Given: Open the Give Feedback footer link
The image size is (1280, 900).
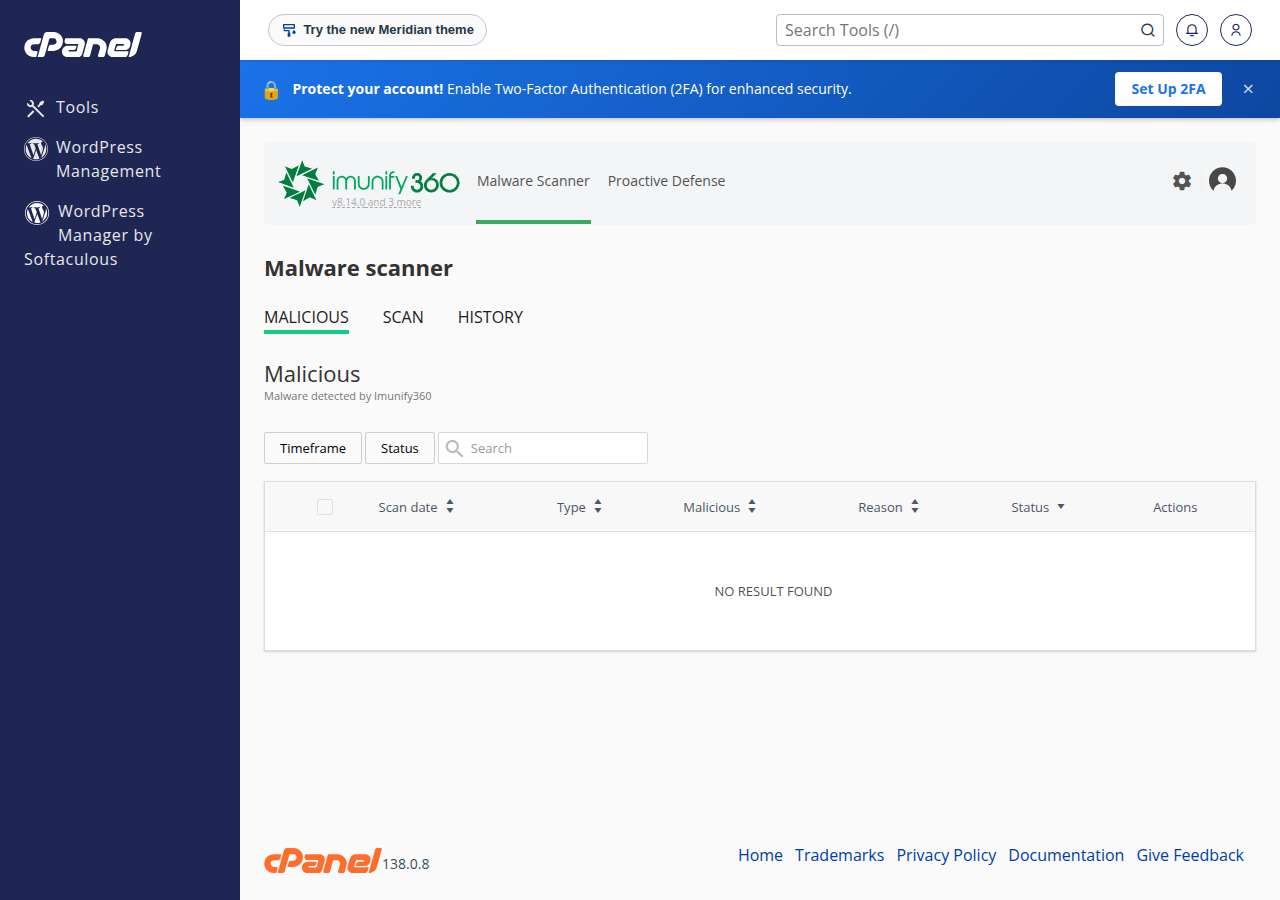Looking at the screenshot, I should [x=1190, y=855].
